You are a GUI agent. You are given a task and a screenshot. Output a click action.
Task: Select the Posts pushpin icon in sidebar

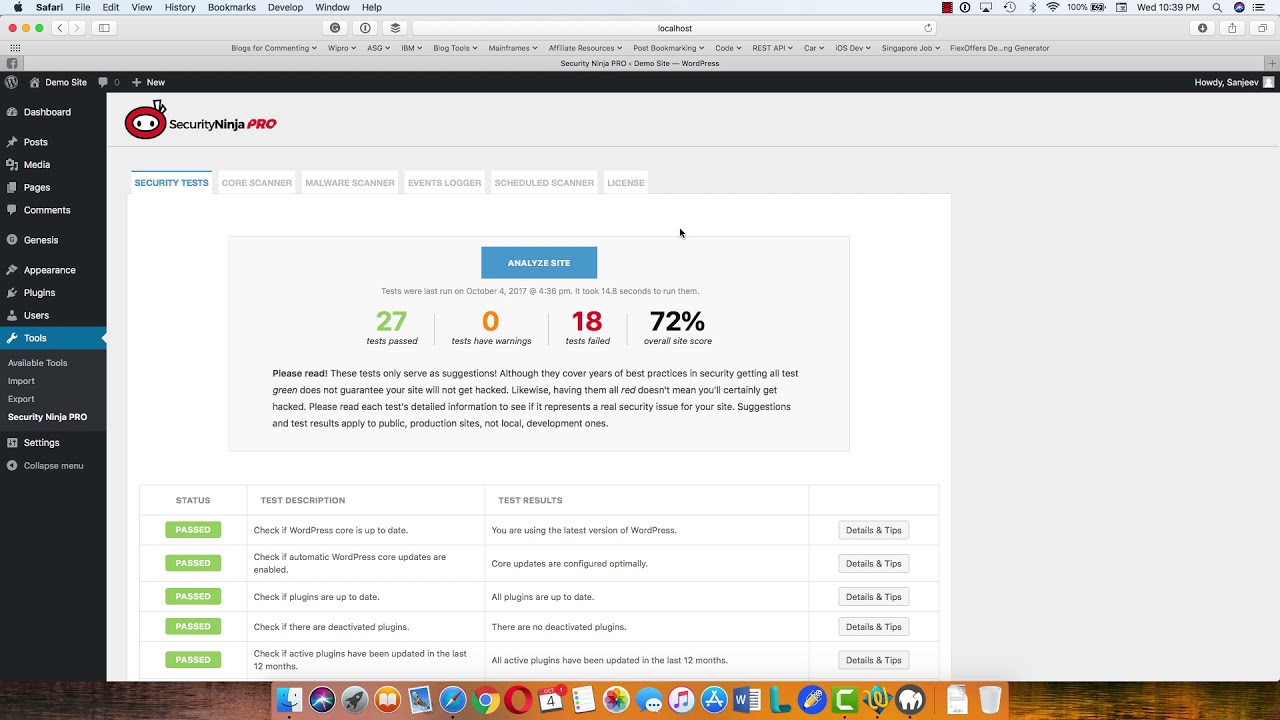[14, 142]
